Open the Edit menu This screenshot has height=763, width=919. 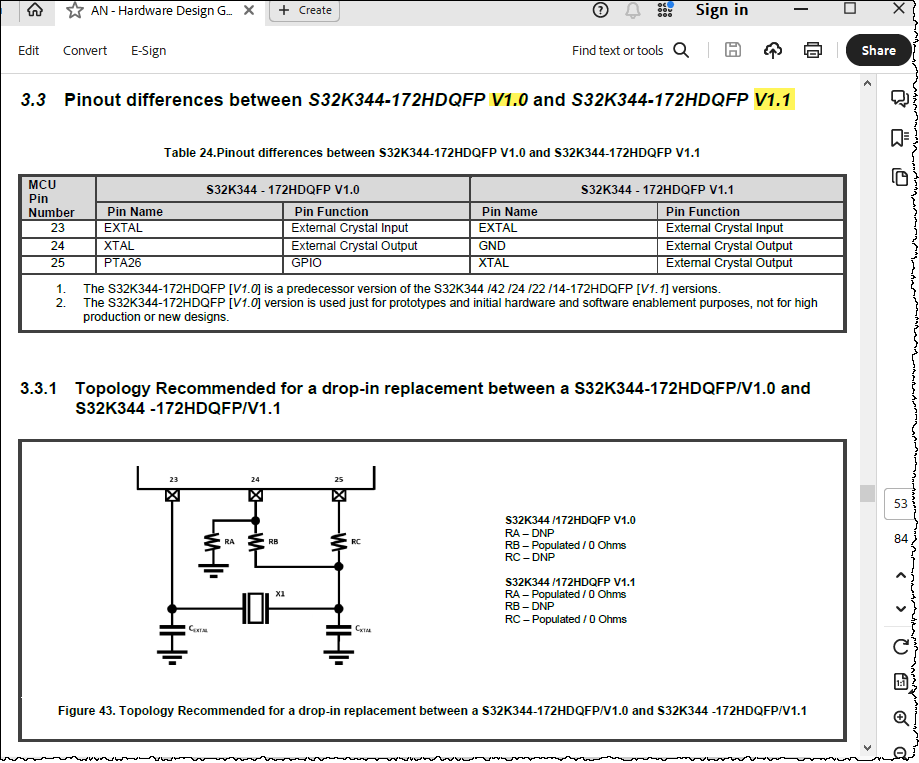coord(28,50)
